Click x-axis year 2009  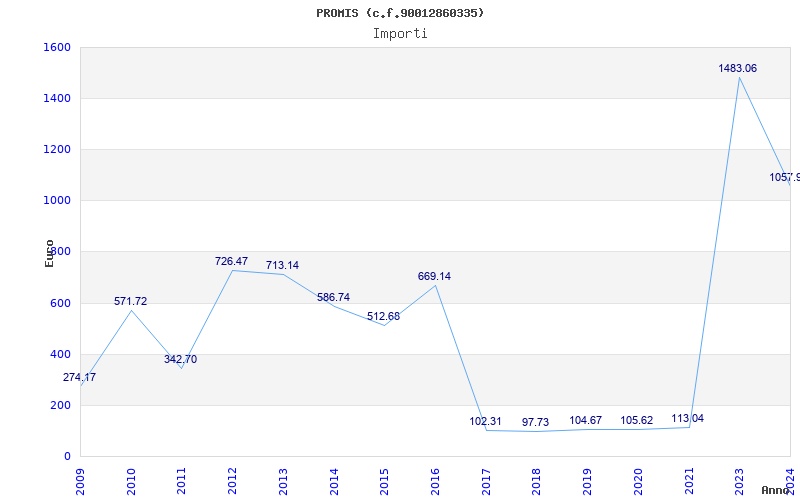(81, 481)
